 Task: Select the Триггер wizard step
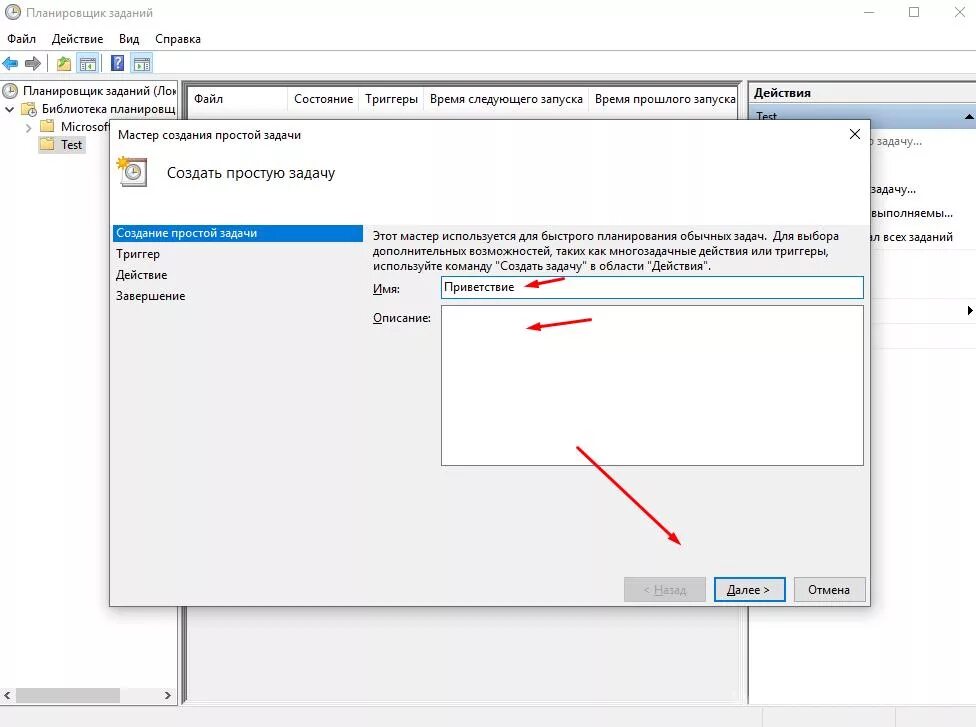click(138, 254)
